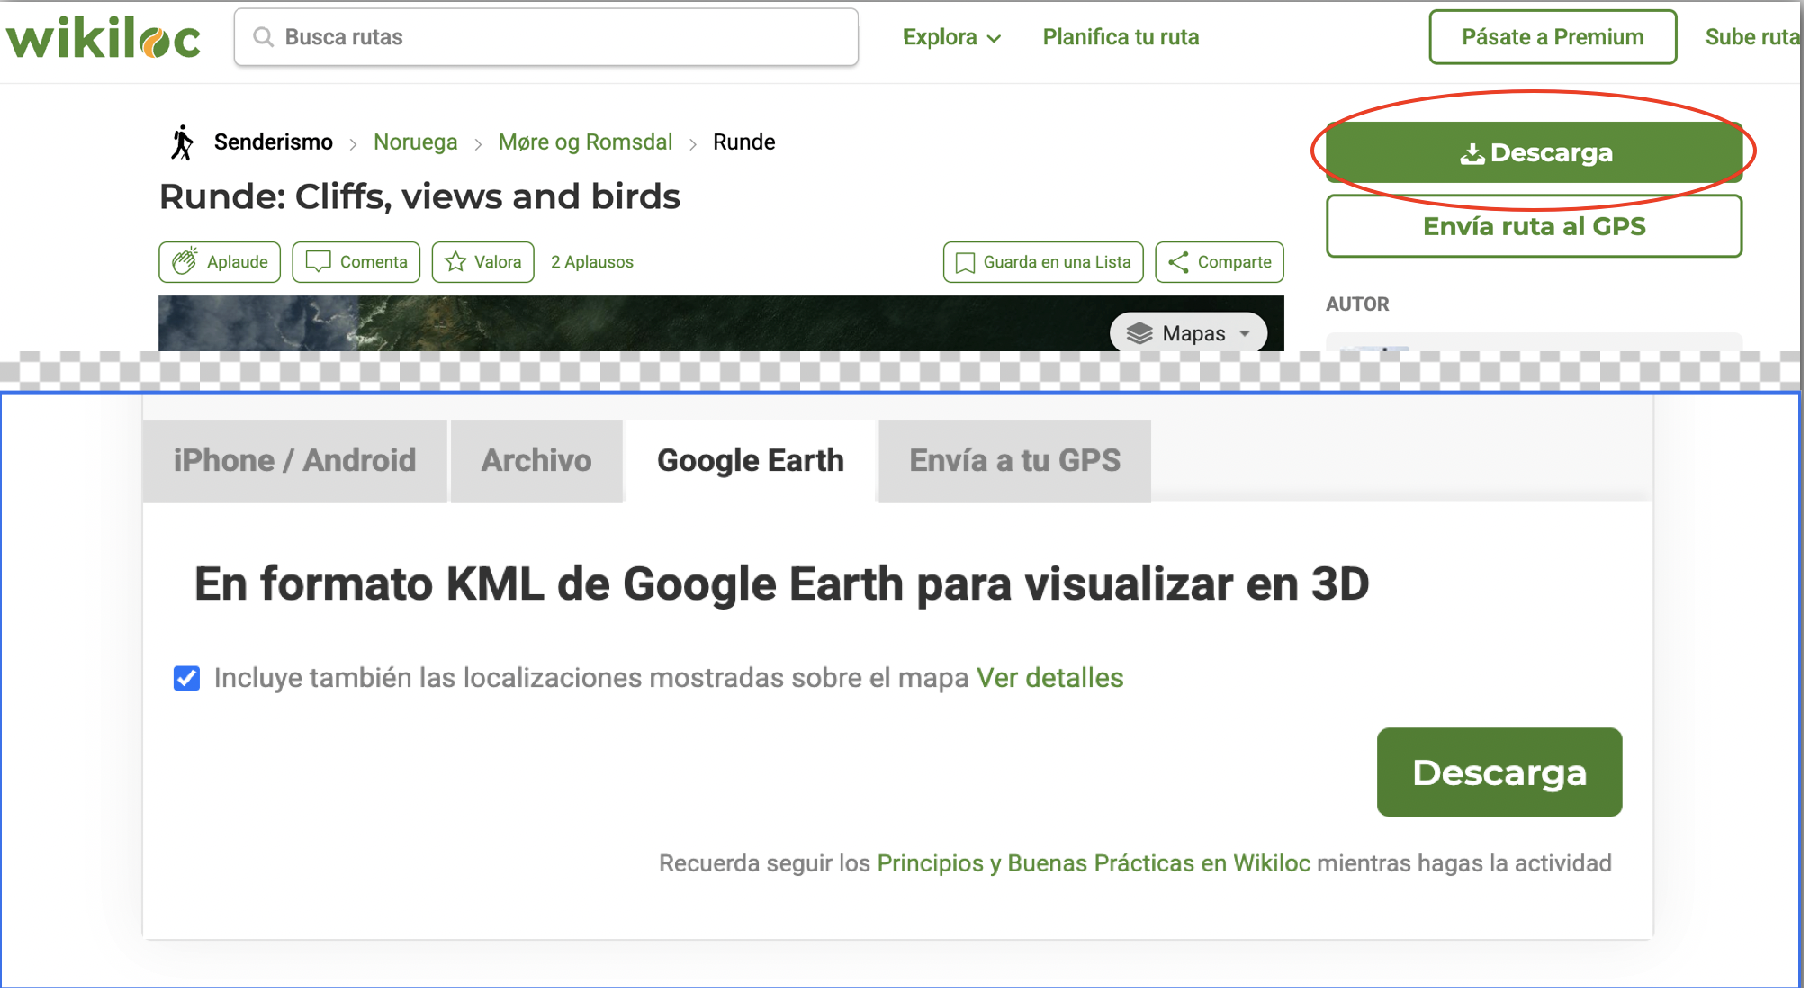Click the Wikiloc logo

coord(103,38)
